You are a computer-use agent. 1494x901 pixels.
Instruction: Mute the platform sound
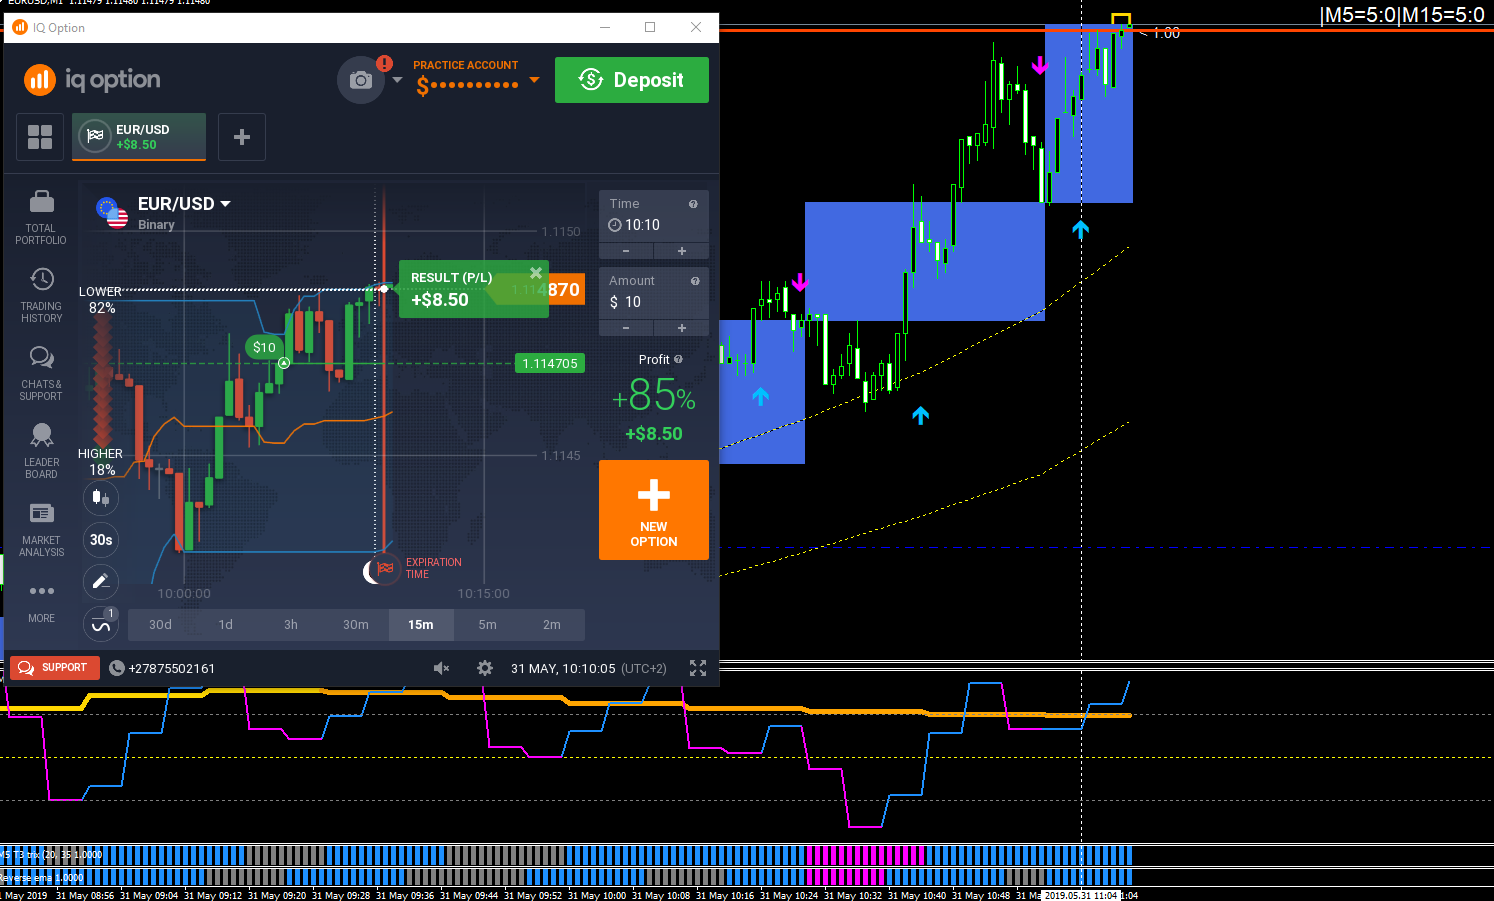441,668
